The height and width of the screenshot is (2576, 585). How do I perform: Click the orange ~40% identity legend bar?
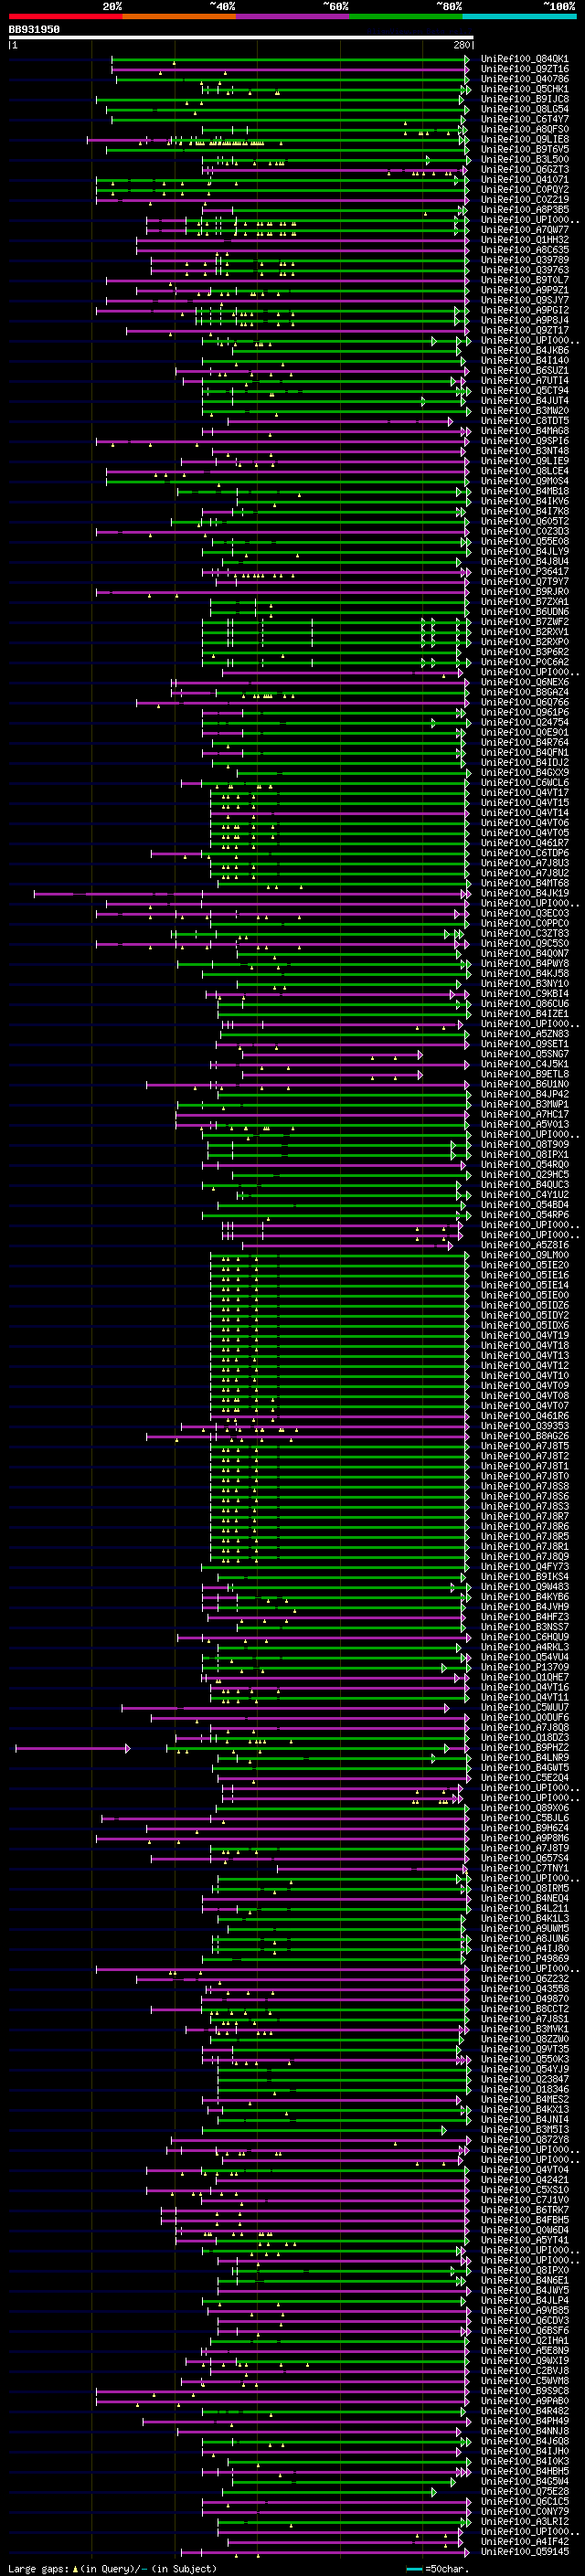pyautogui.click(x=179, y=16)
